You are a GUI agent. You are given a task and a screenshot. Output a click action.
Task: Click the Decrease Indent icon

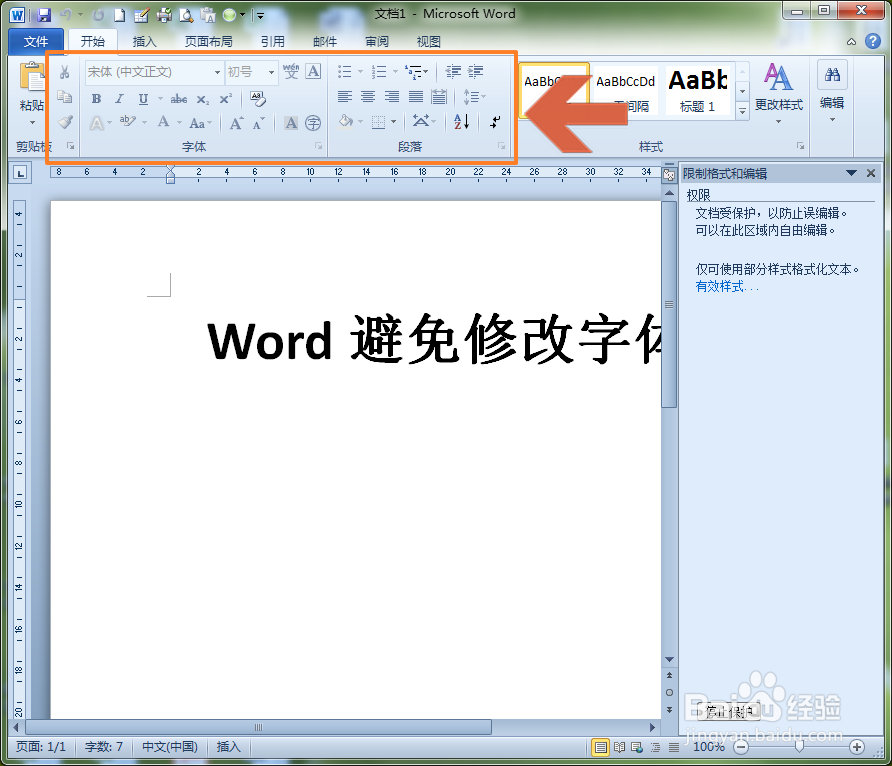[x=453, y=71]
